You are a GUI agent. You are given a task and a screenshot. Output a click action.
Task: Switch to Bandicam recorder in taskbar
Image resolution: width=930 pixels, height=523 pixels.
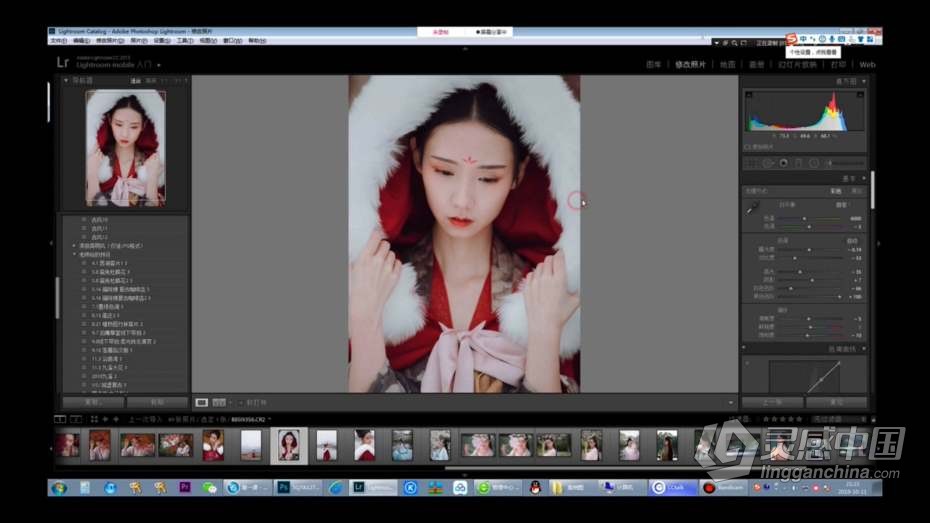722,487
